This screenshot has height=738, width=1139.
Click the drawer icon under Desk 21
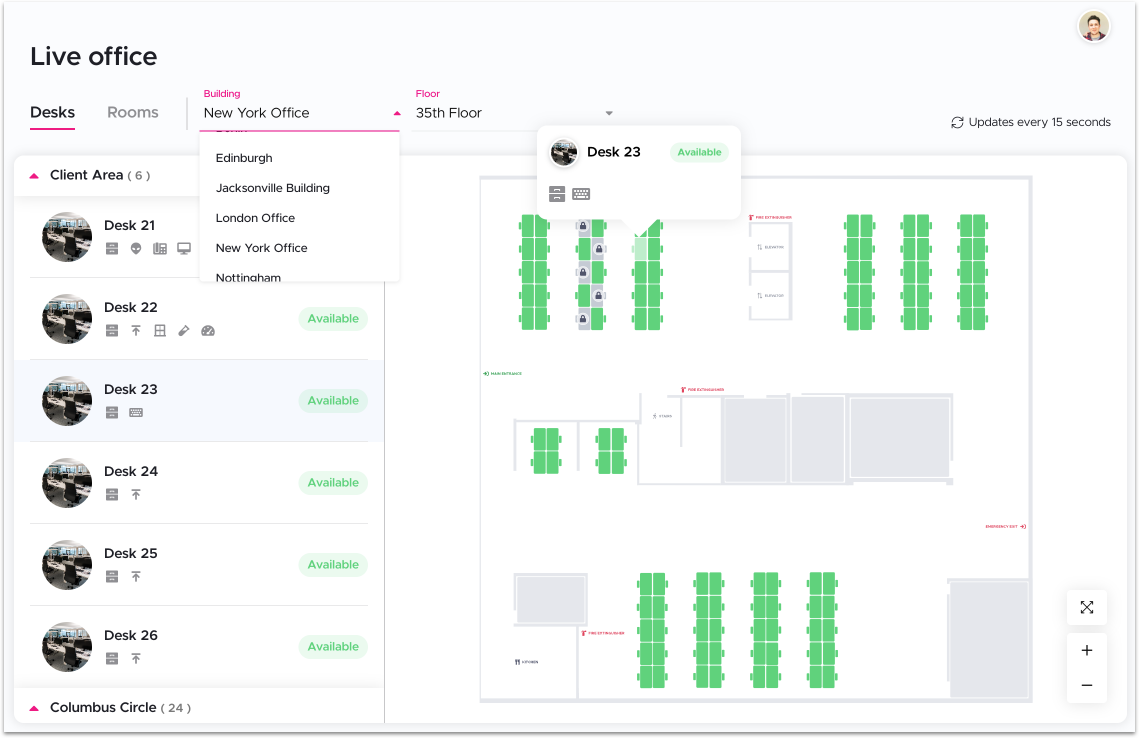[x=112, y=248]
